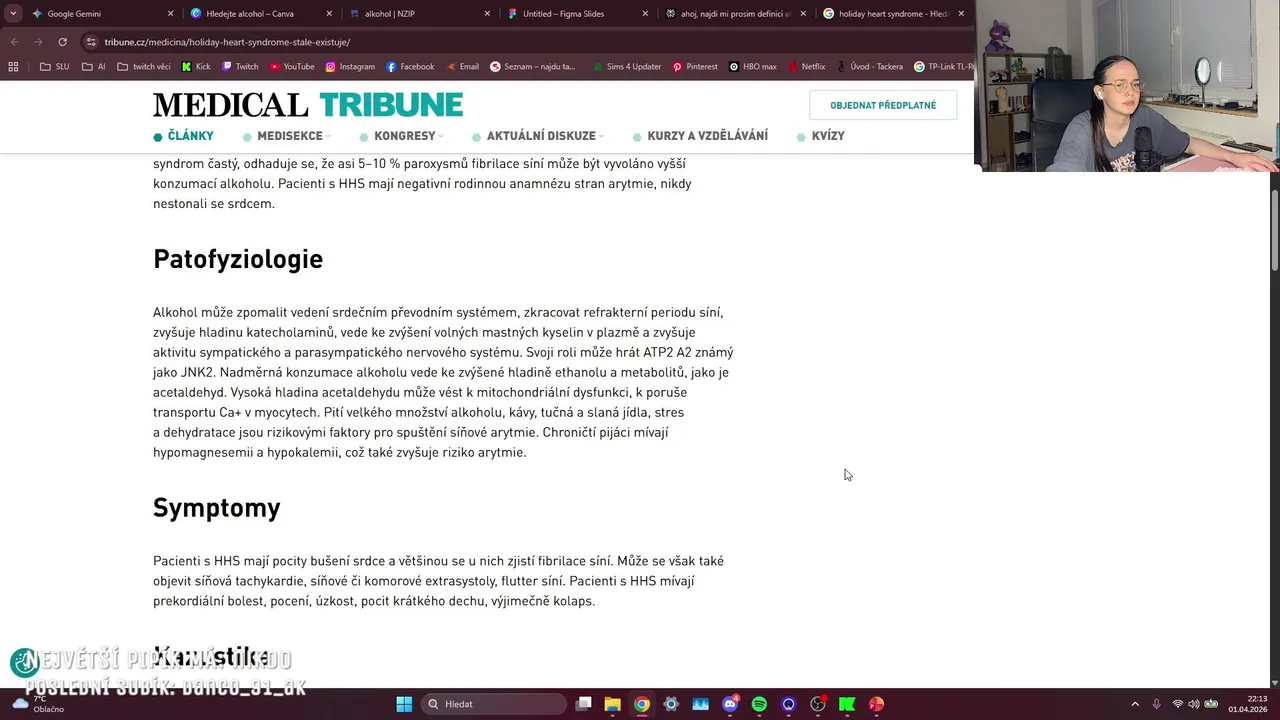Image resolution: width=1280 pixels, height=720 pixels.
Task: Switch to the holiday heart syndrome search tab
Action: 893,14
